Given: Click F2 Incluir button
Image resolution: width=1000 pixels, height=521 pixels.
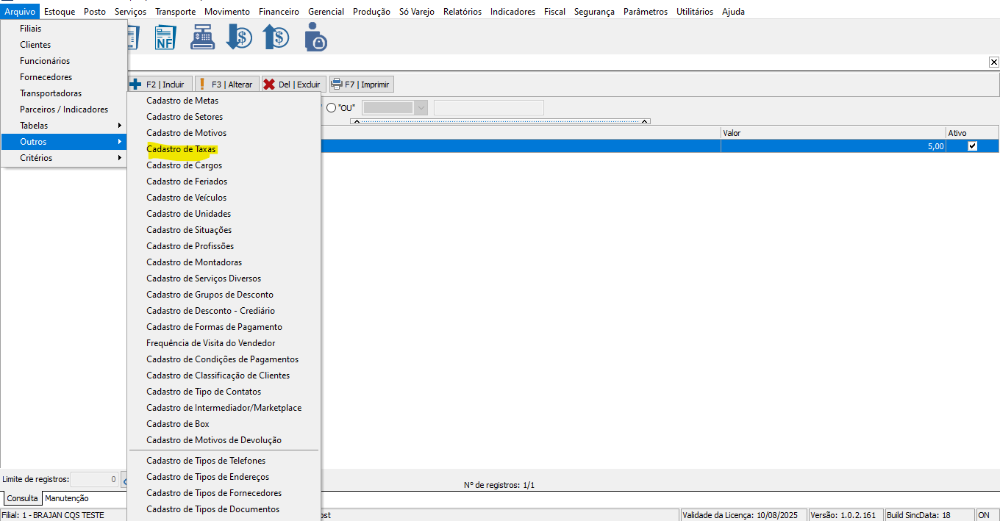Looking at the screenshot, I should click(158, 85).
